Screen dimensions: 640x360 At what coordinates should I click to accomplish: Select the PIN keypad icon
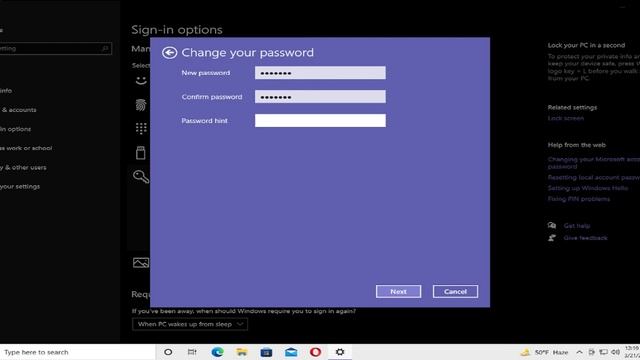[141, 128]
